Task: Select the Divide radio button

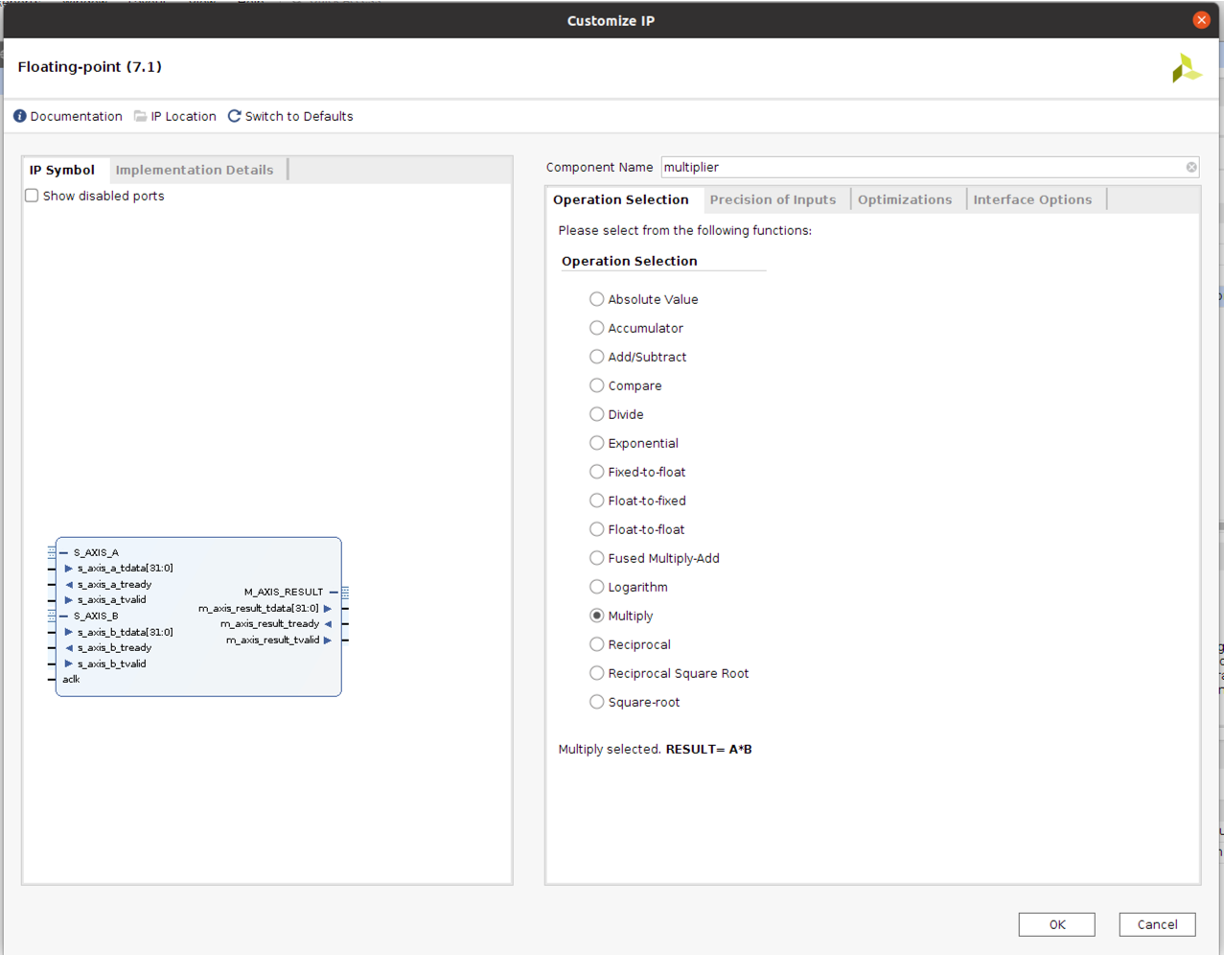Action: click(597, 414)
